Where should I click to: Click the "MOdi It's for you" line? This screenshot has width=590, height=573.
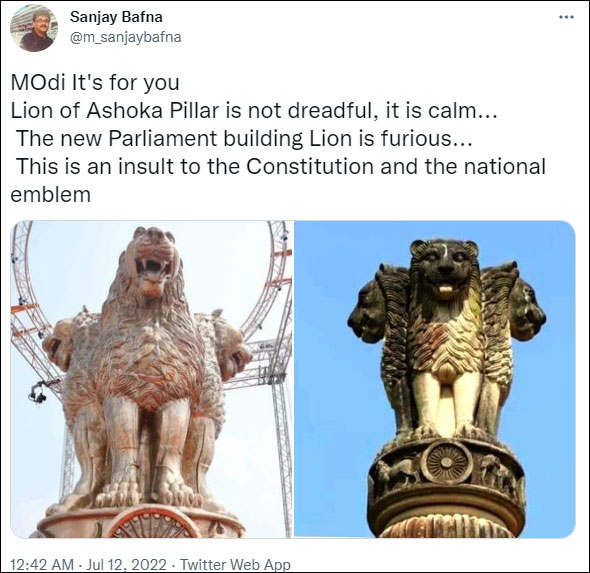coord(95,82)
